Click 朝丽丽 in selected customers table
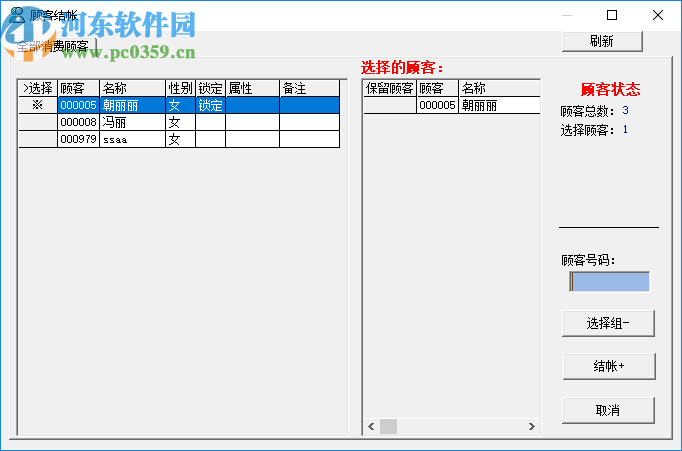 (x=499, y=105)
